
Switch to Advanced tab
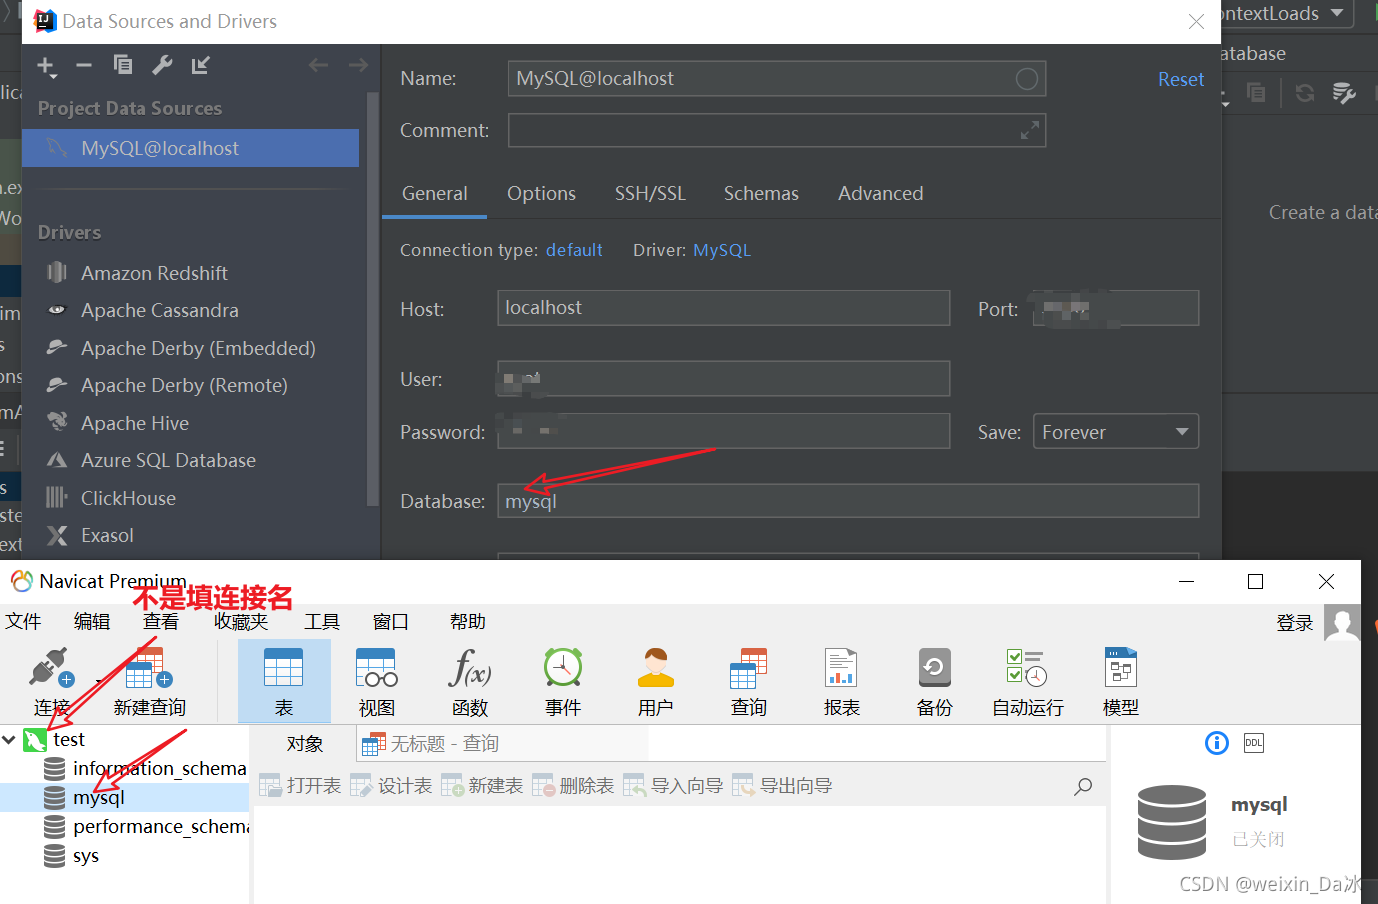(880, 194)
